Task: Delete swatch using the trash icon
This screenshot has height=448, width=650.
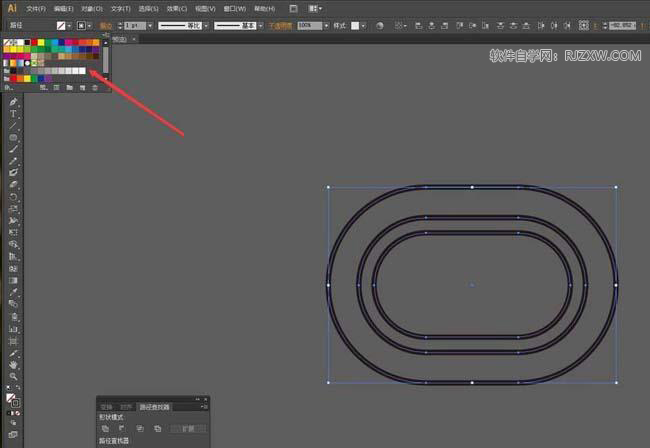Action: click(x=95, y=88)
